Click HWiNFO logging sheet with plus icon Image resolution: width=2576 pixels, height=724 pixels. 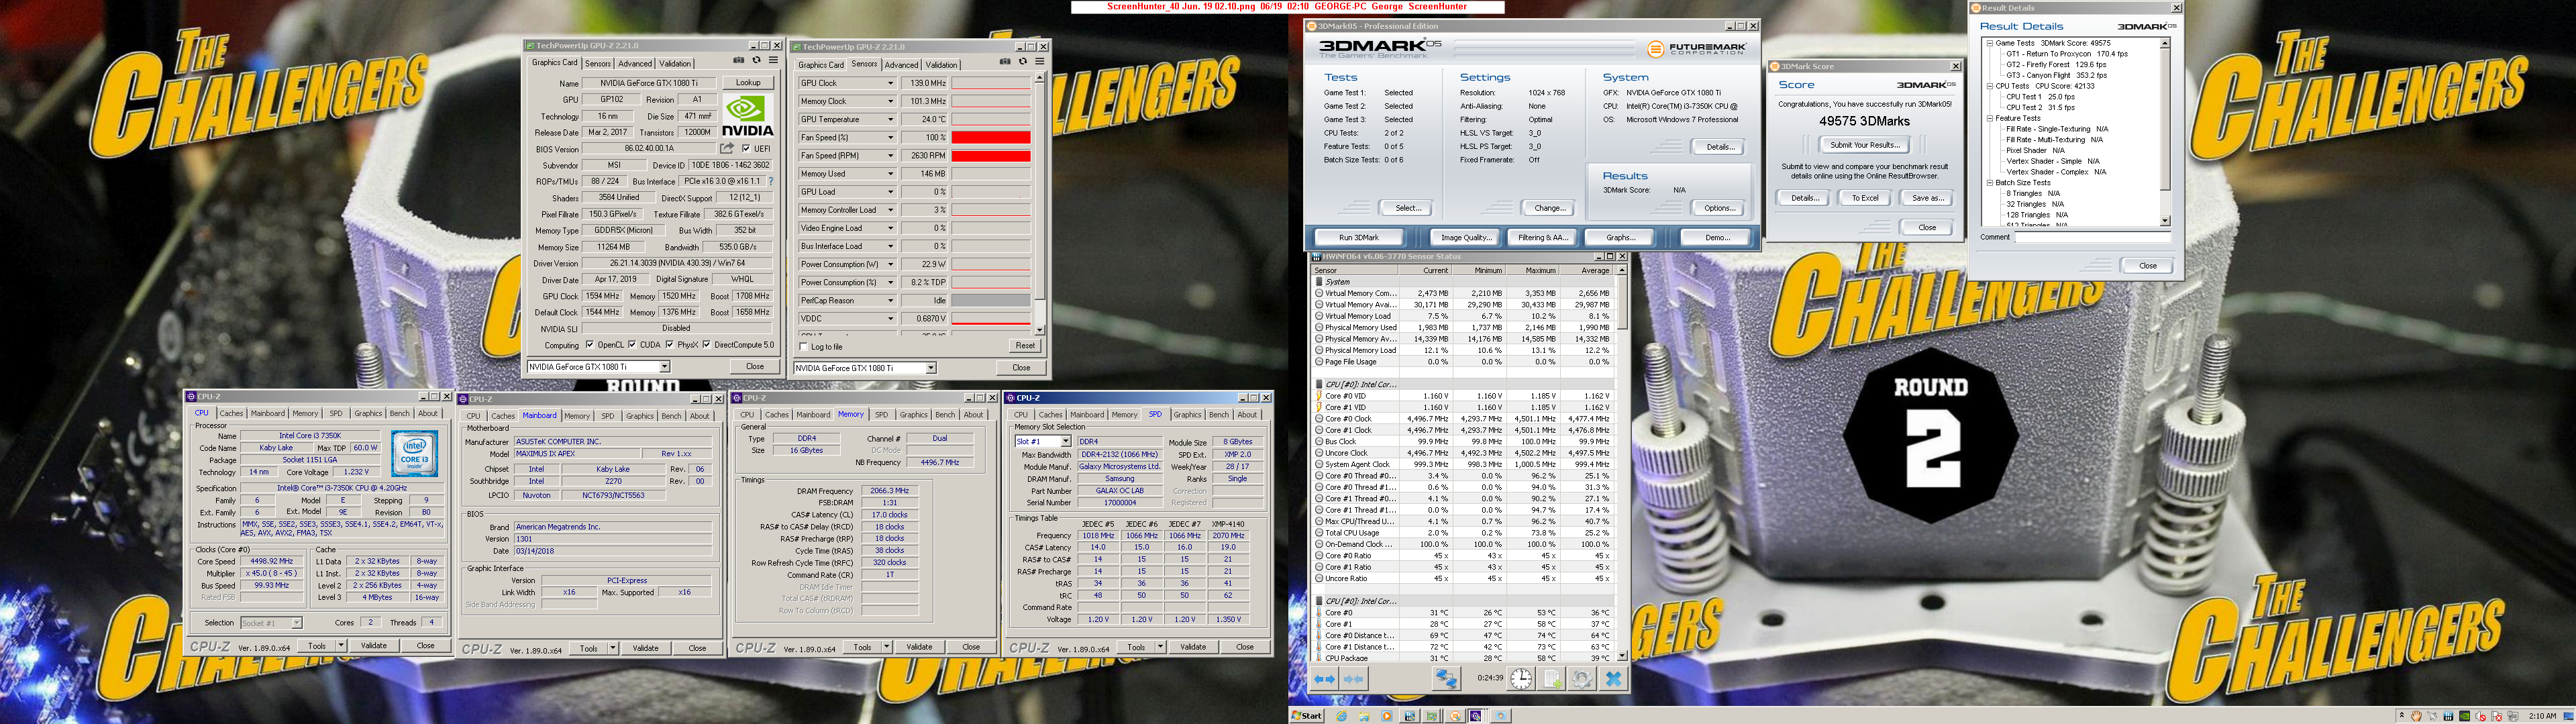click(x=1552, y=679)
